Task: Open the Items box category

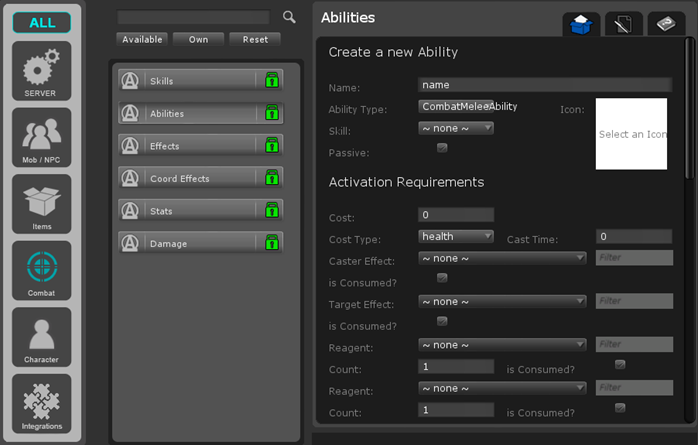Action: [x=41, y=204]
